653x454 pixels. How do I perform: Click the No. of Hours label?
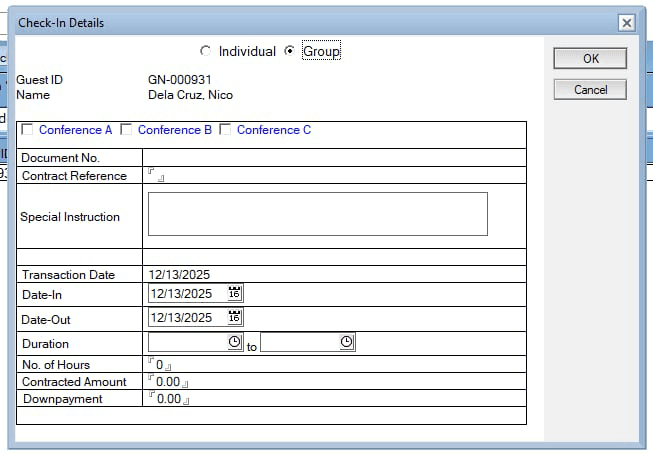click(56, 365)
